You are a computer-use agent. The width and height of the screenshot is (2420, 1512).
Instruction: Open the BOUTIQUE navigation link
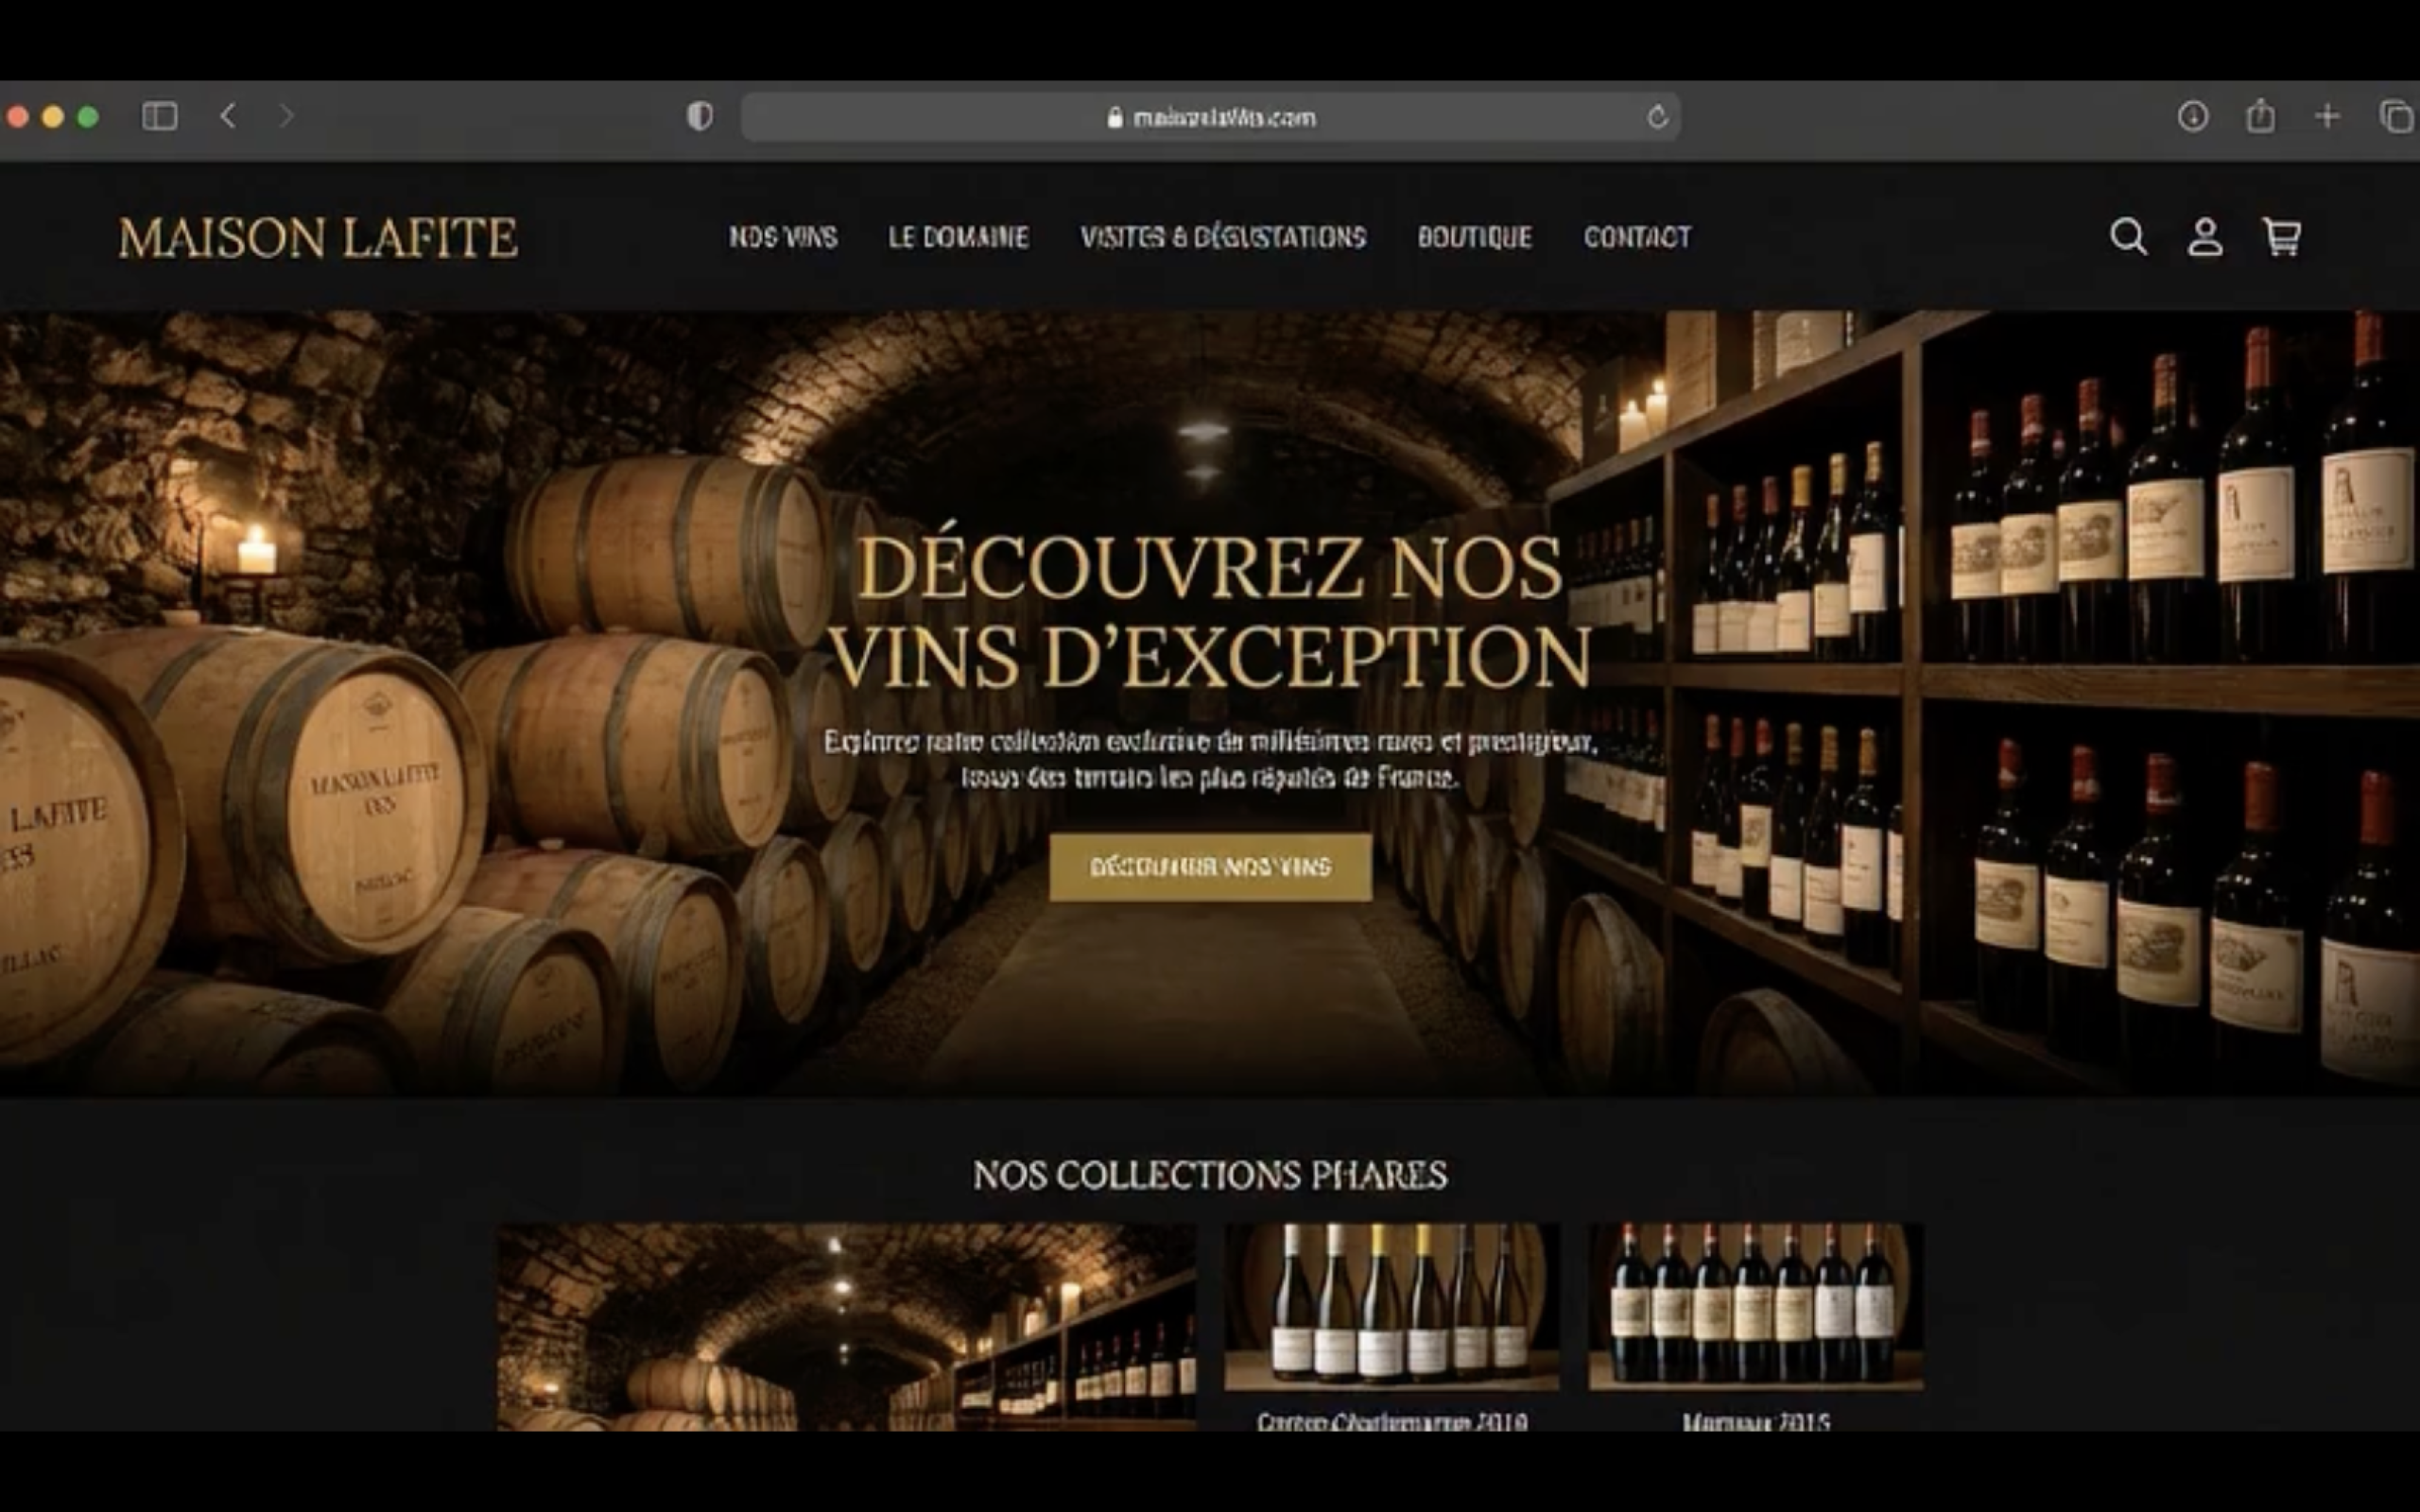[x=1474, y=237]
